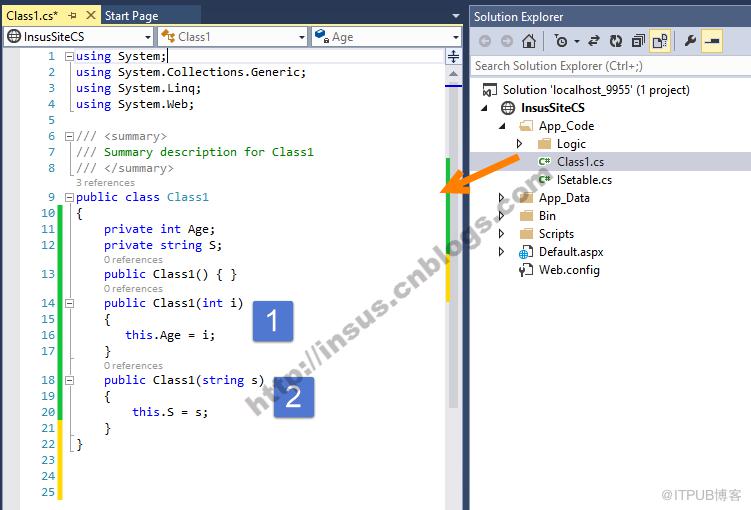This screenshot has height=510, width=751.
Task: Switch to the Start Page tab
Action: (x=132, y=16)
